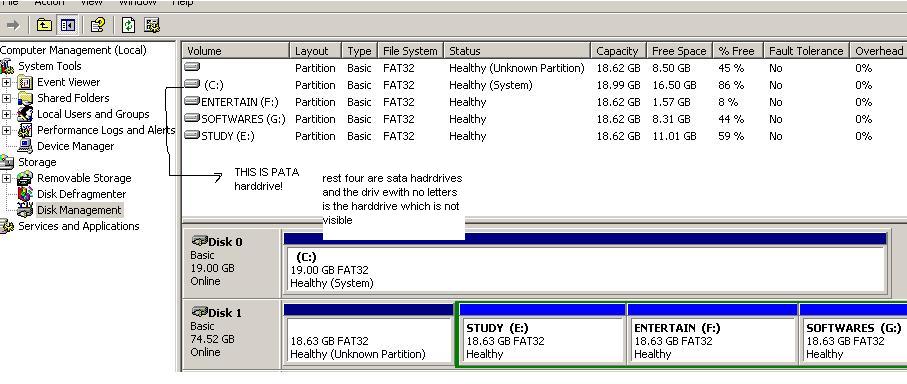Click the Disk 1 Basic 74.52 GB label
Viewport: 907px width, 384px height.
coord(231,333)
